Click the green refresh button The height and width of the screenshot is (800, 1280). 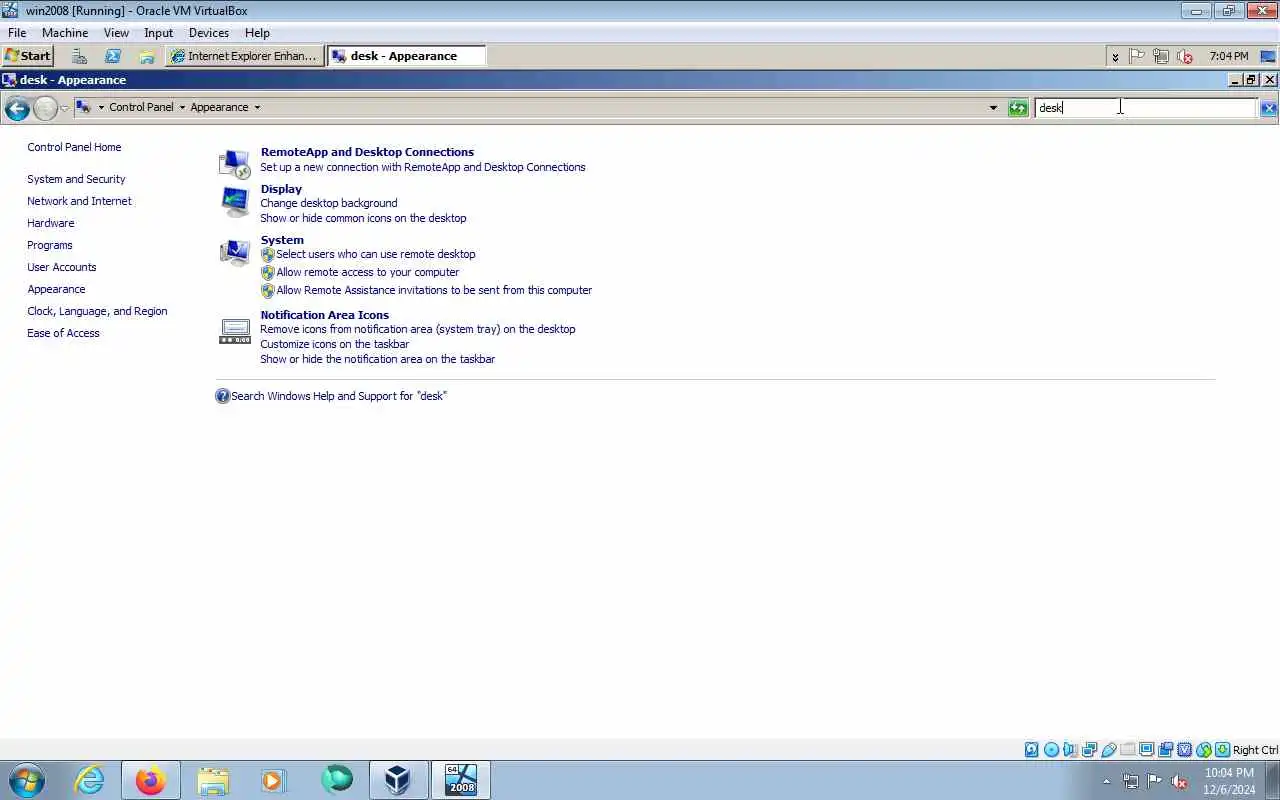1018,108
